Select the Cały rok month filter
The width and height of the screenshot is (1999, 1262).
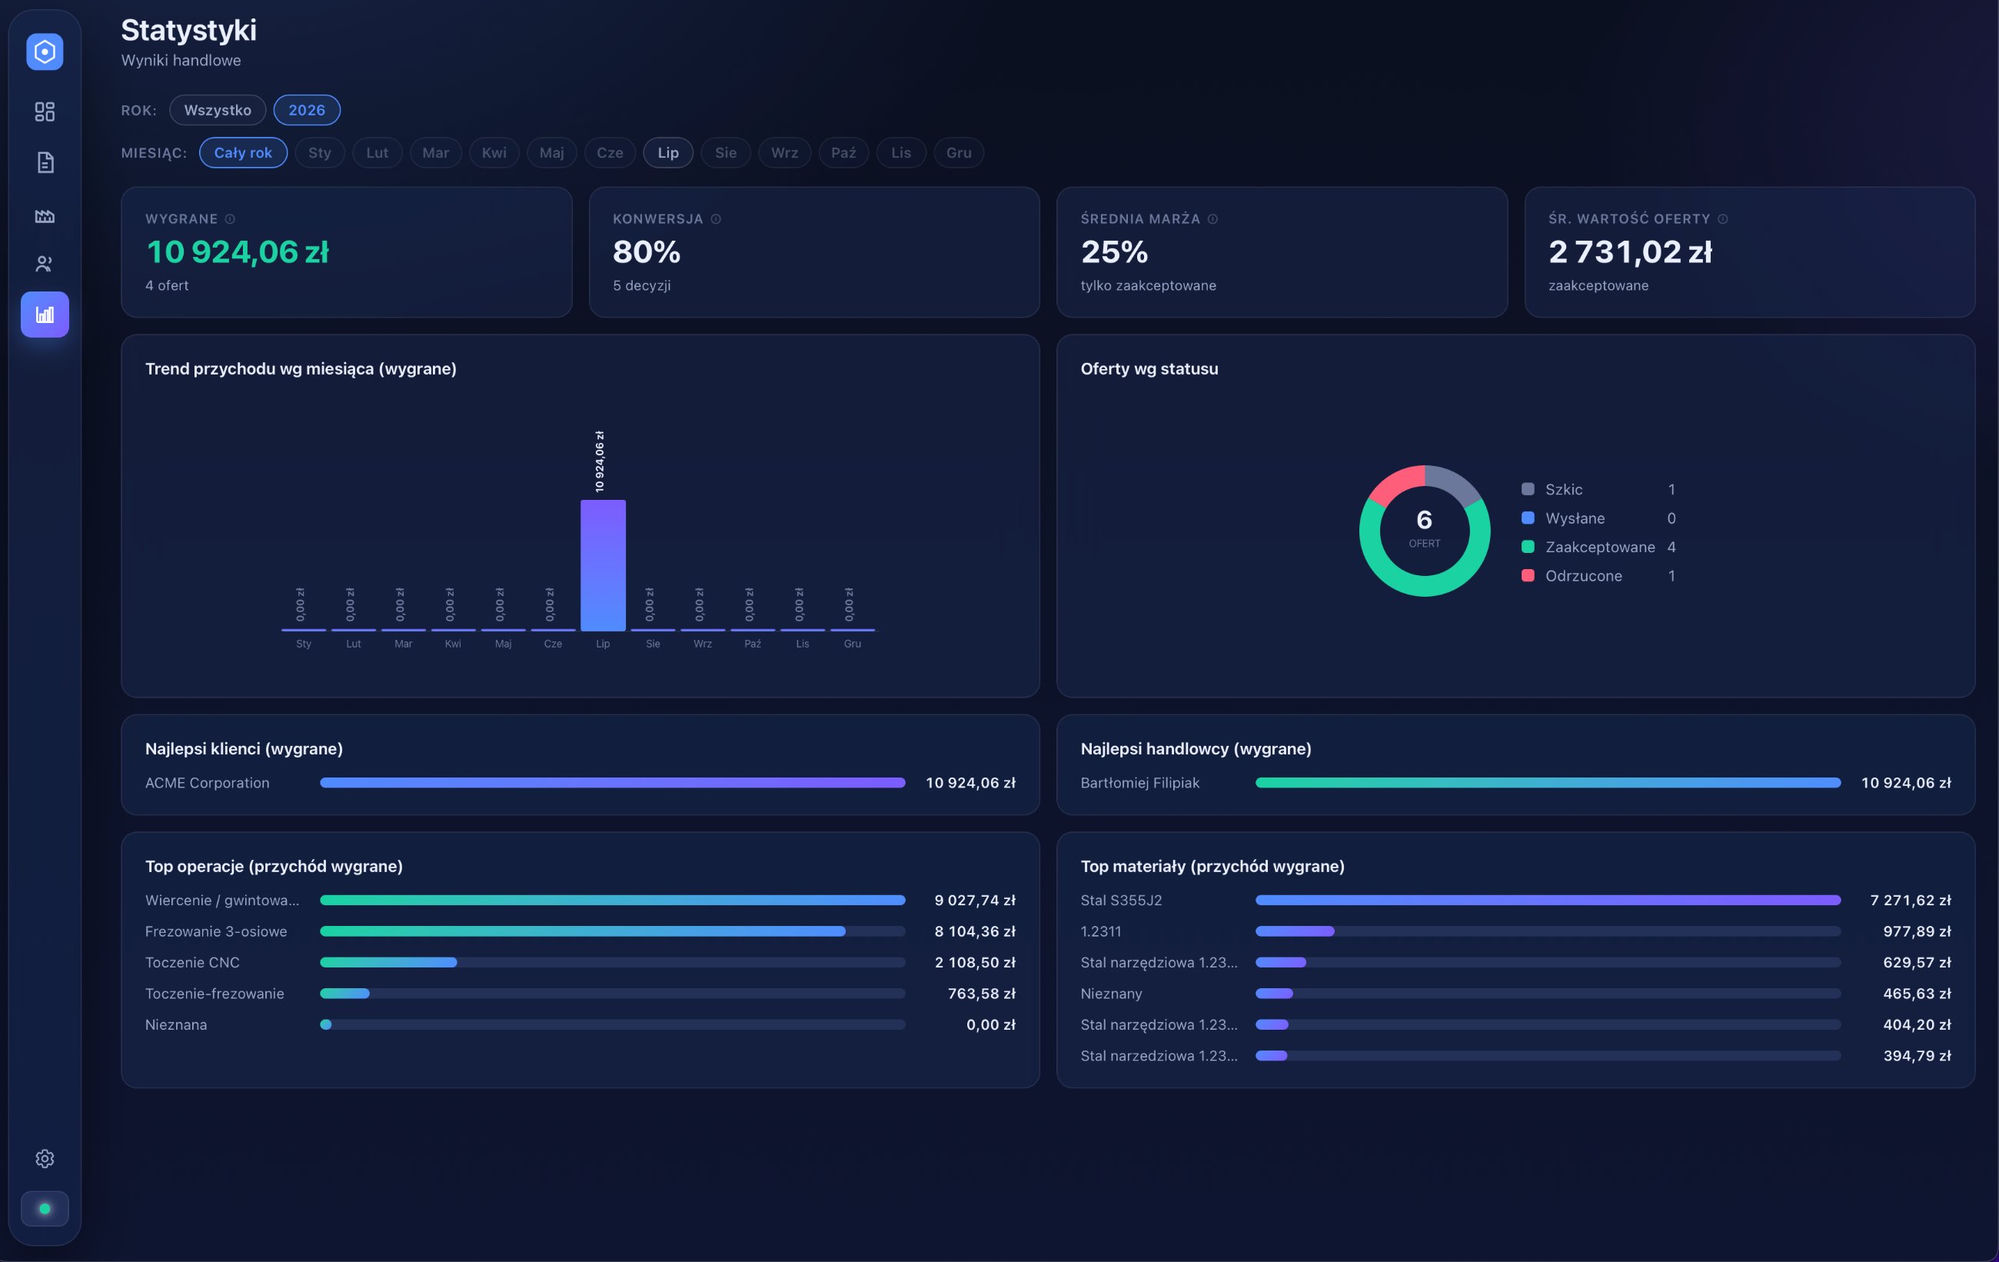(x=243, y=152)
